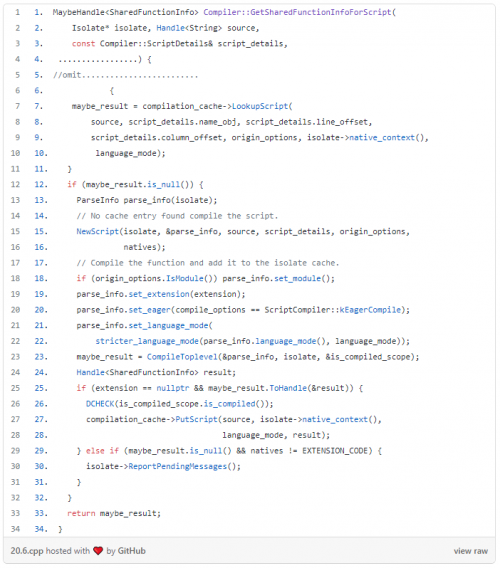Select gutter line number 23
Viewport: 500px width, 568px height.
click(x=15, y=357)
